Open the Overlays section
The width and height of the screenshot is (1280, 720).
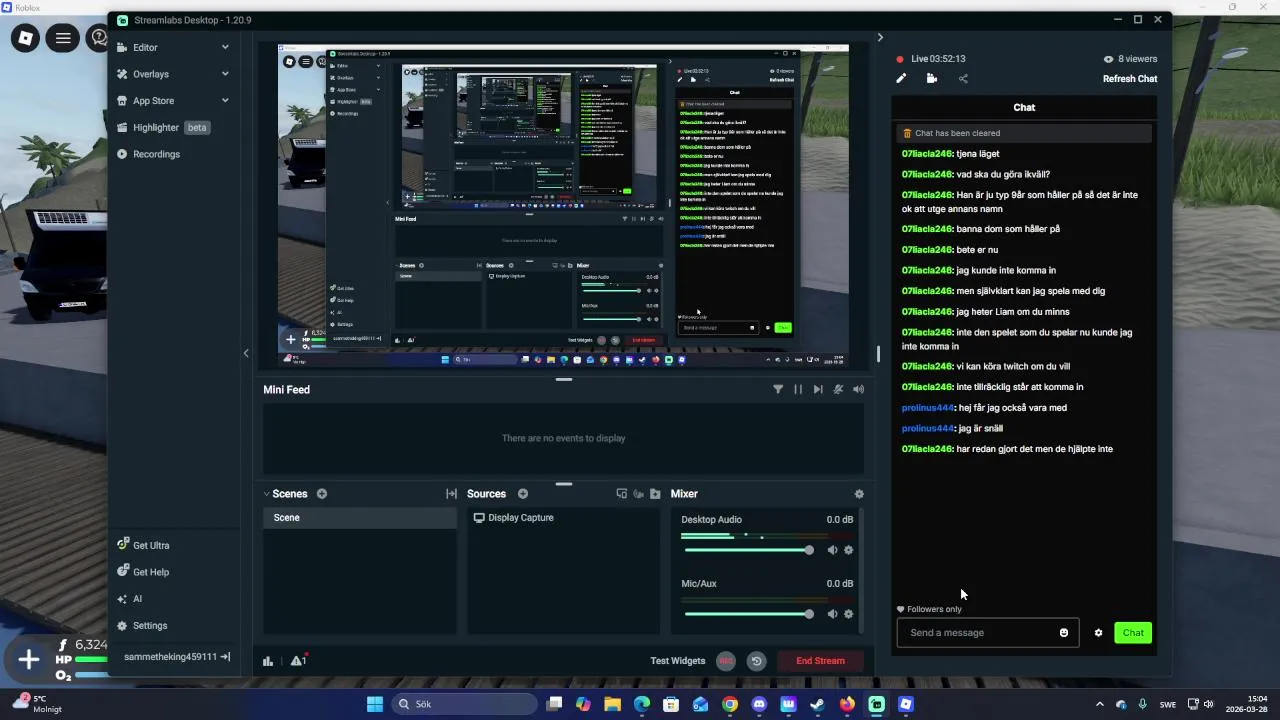(x=151, y=74)
